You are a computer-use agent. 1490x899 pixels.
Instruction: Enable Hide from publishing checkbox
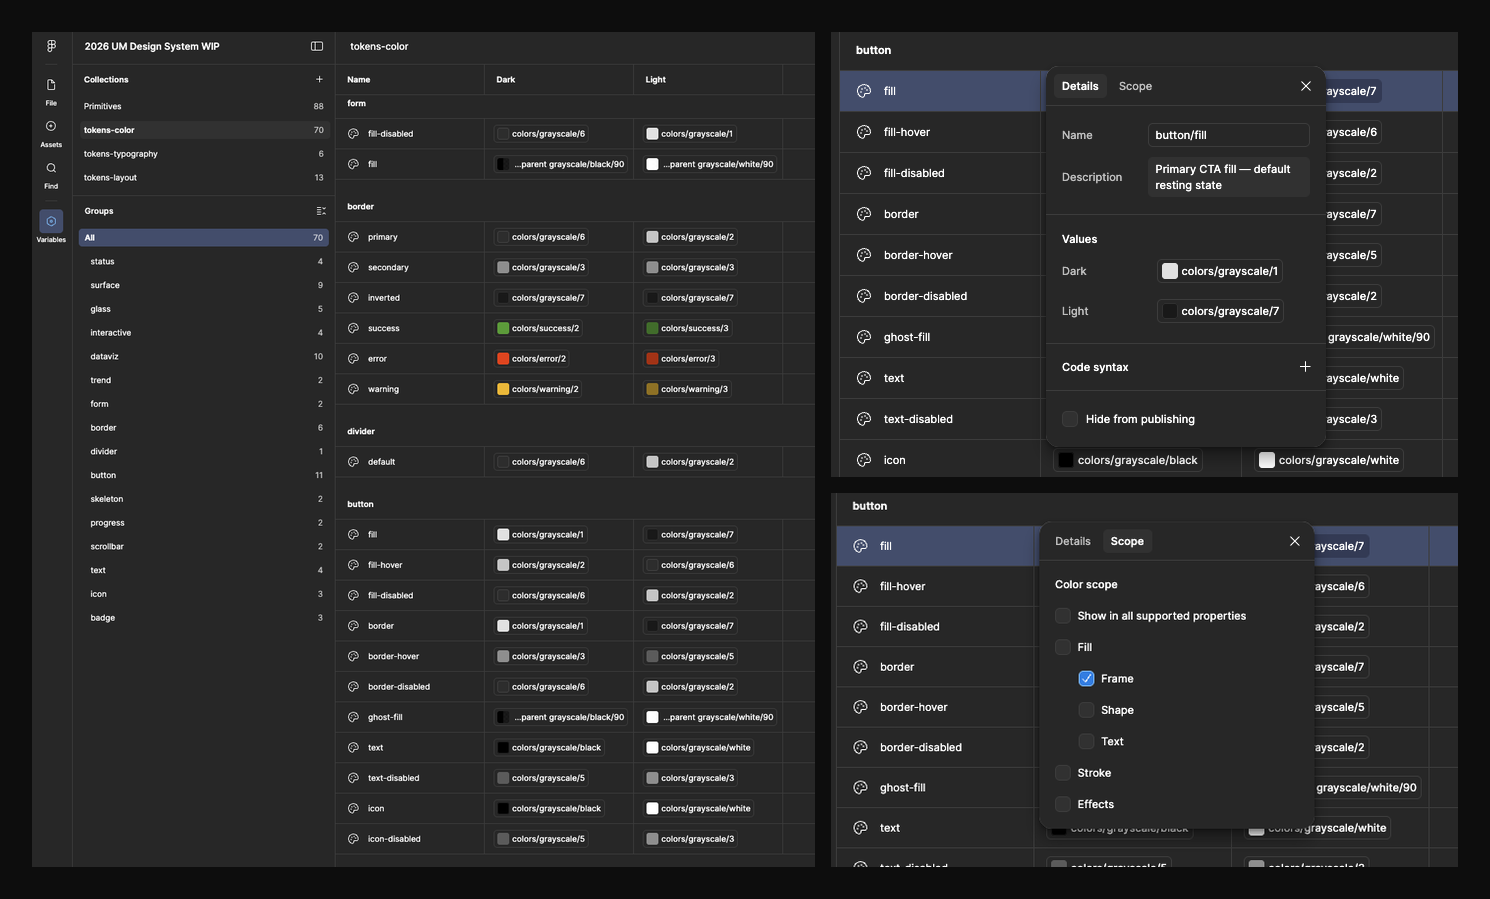(1070, 419)
